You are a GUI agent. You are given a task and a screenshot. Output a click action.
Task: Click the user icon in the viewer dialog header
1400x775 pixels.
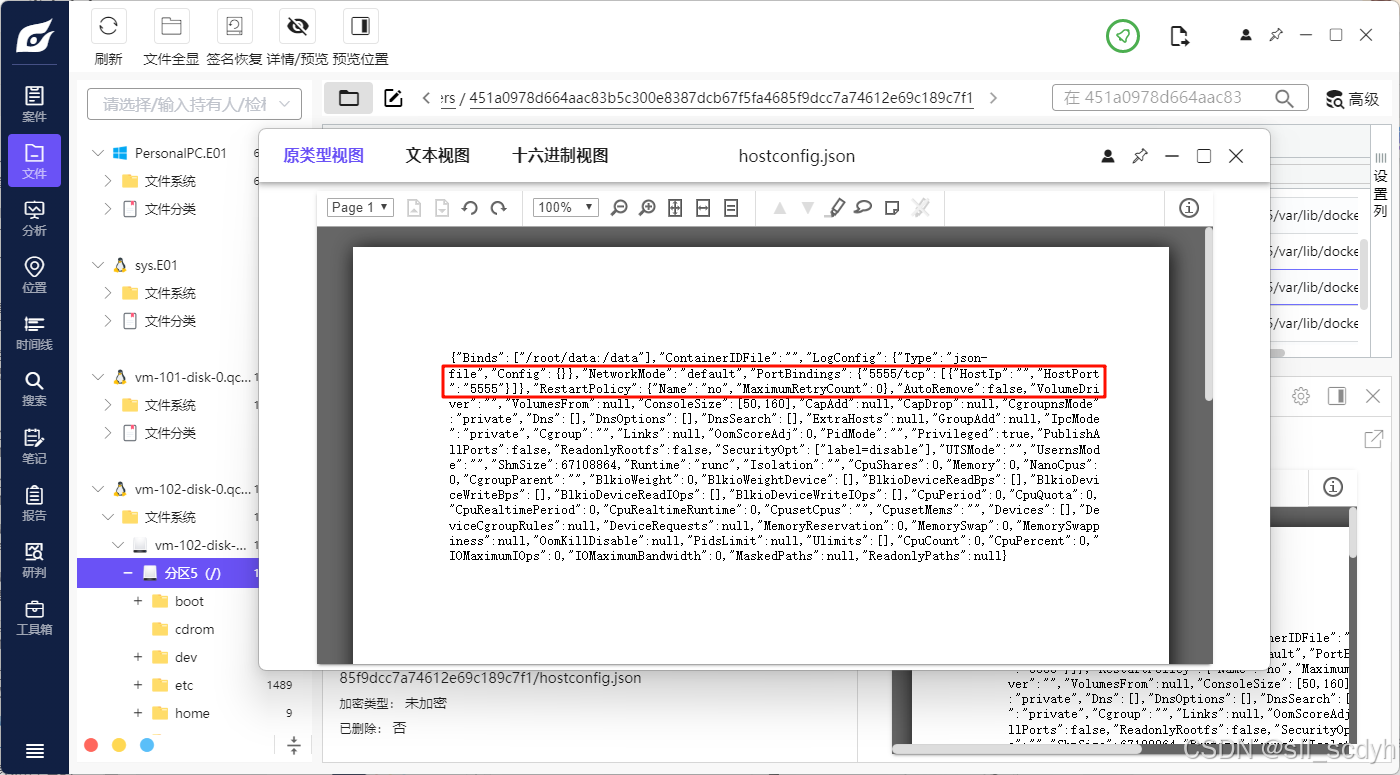(1108, 156)
